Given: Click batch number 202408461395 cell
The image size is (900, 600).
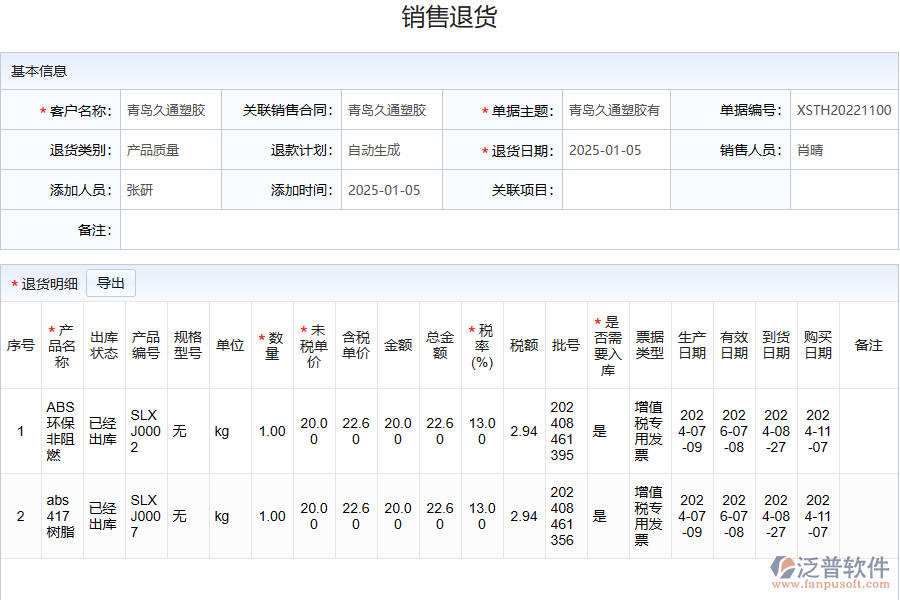Looking at the screenshot, I should 563,432.
